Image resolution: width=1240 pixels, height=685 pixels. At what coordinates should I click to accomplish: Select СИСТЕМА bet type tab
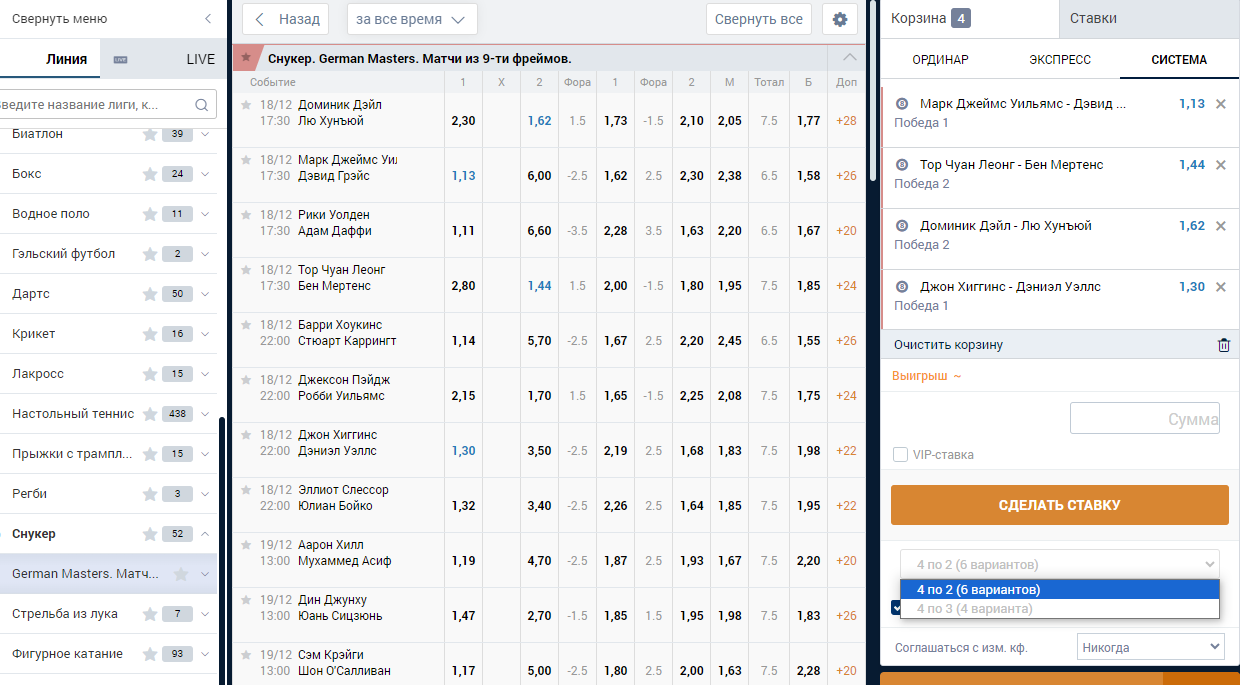point(1179,60)
